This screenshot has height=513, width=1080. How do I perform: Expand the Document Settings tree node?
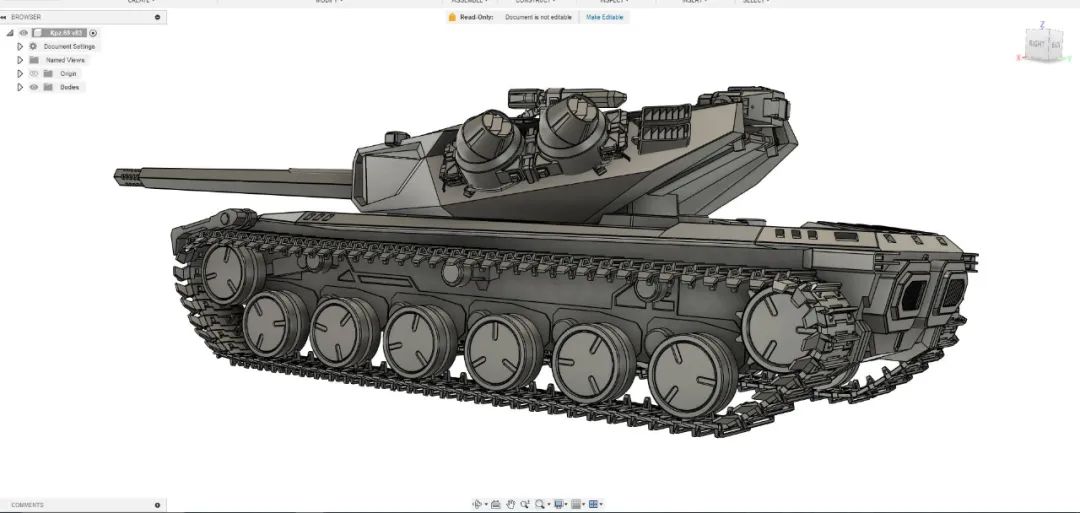(x=20, y=47)
